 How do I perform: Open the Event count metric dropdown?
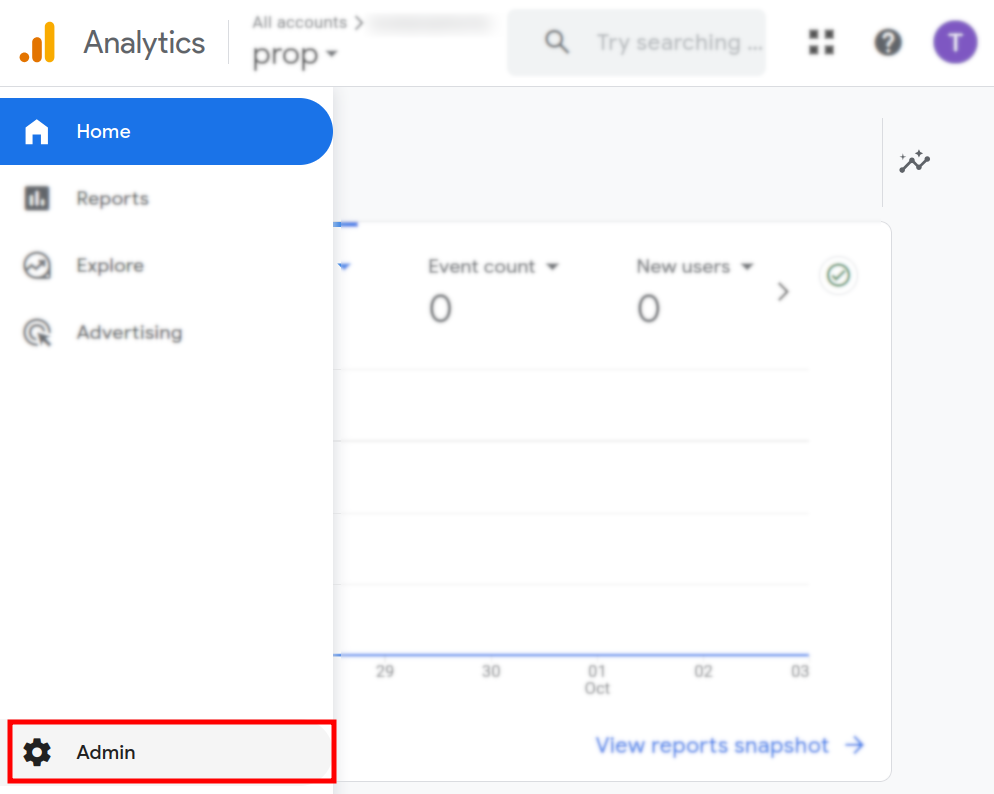pos(494,267)
